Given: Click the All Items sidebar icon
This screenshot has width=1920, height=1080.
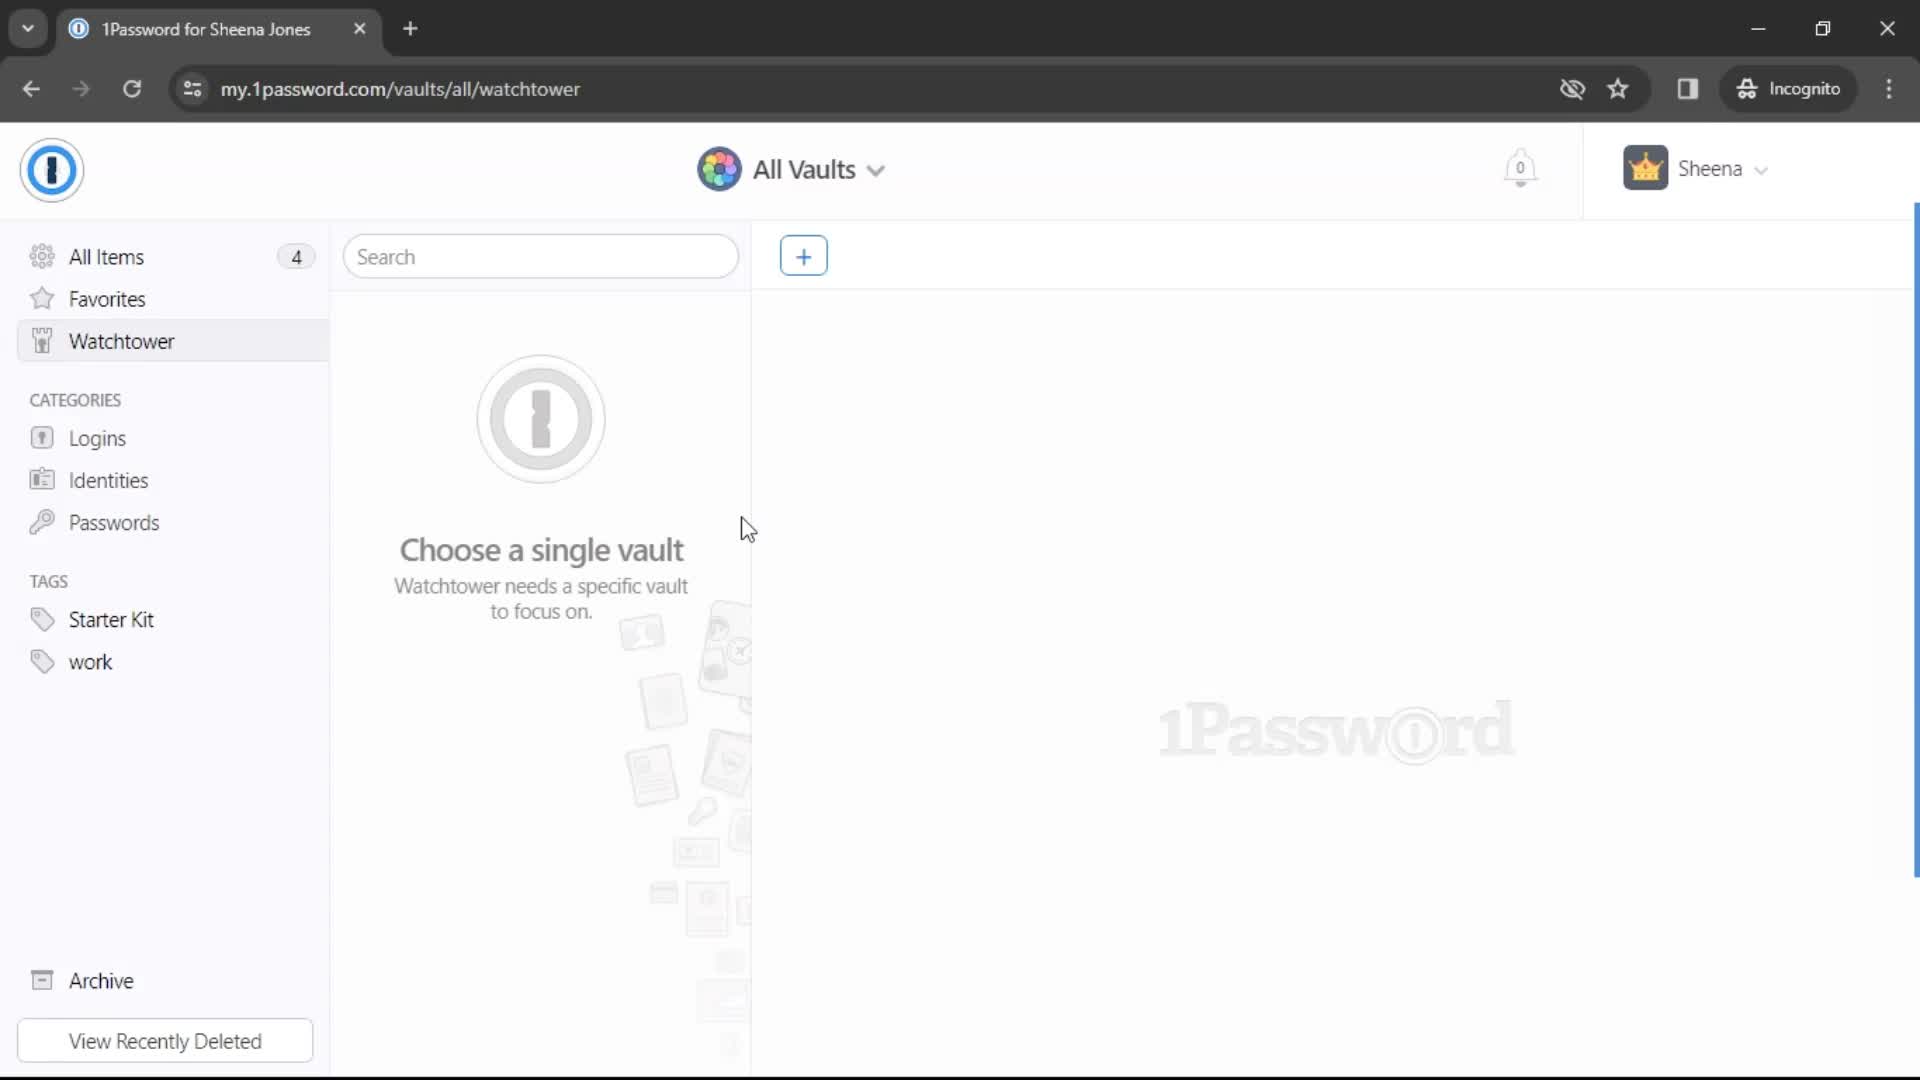Looking at the screenshot, I should pos(42,256).
